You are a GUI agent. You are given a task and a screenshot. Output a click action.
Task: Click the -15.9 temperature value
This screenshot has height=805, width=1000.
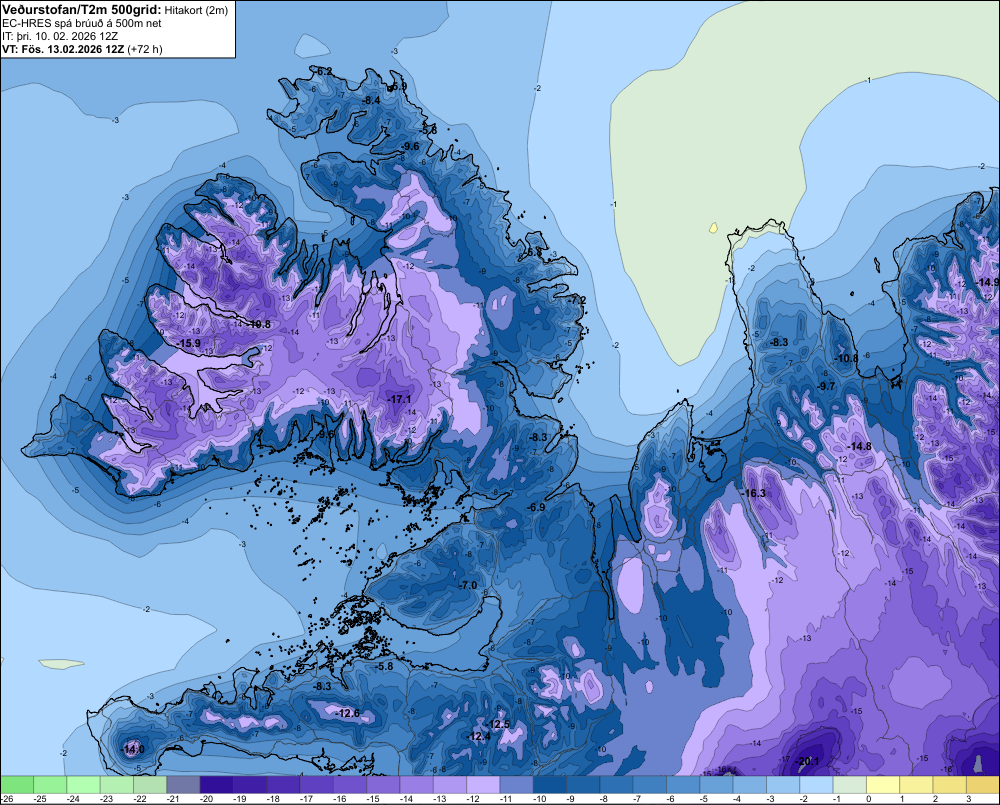click(x=188, y=343)
